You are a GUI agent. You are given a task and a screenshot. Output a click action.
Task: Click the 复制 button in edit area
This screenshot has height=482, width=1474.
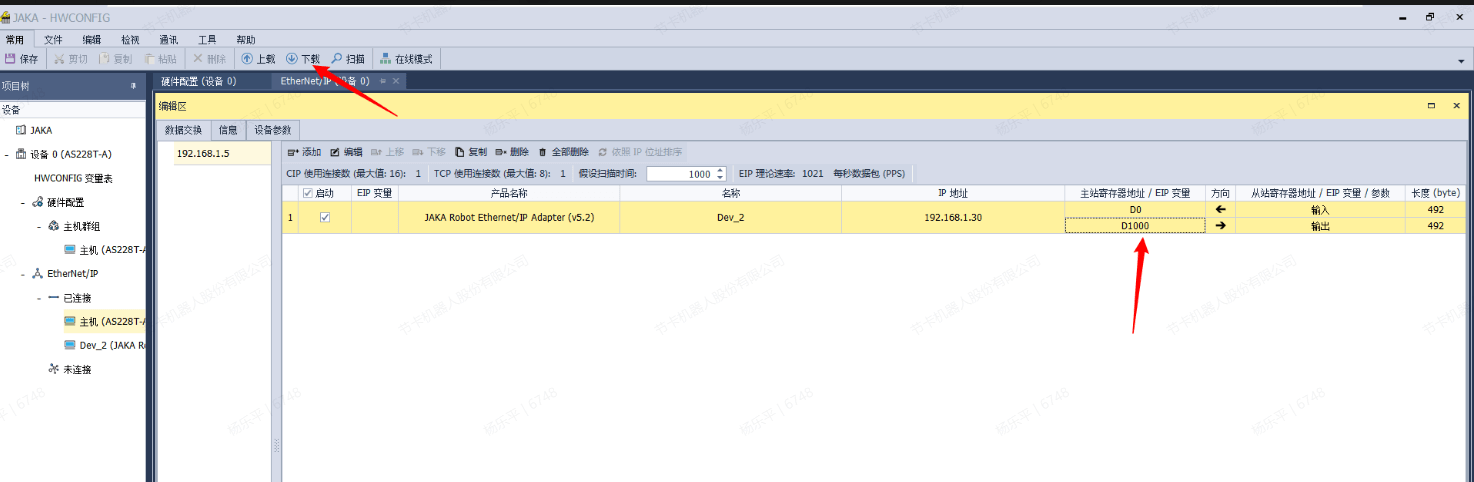tap(471, 152)
